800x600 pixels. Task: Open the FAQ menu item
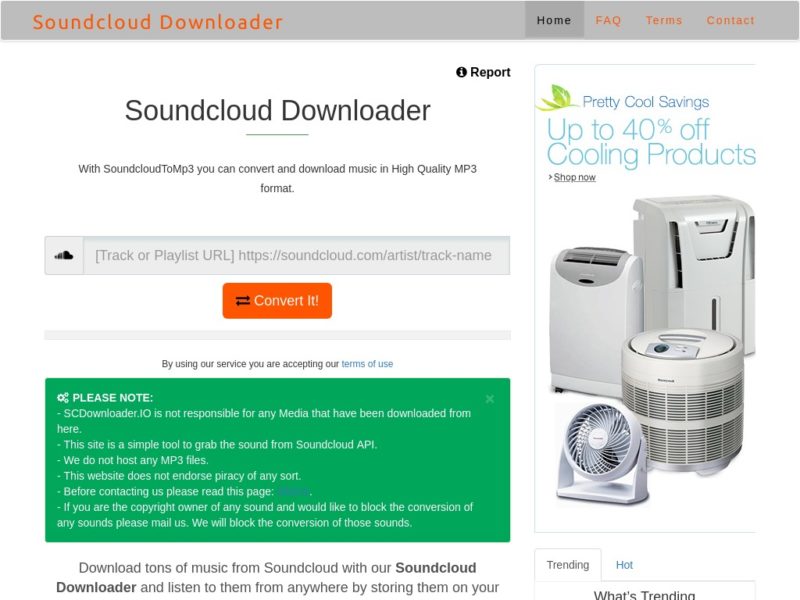608,20
